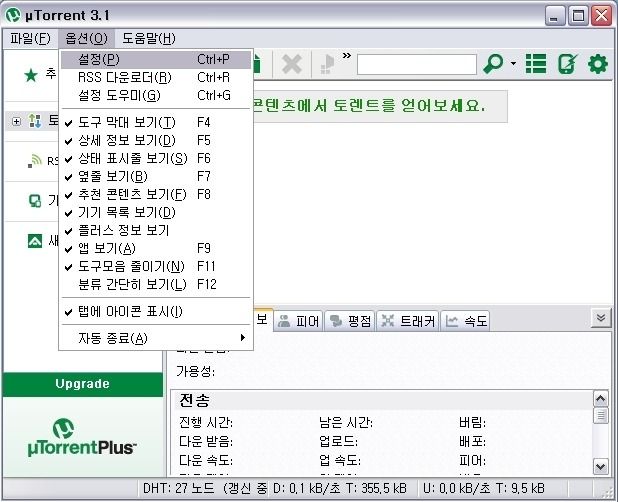
Task: Click the toolbar search input field
Action: pyautogui.click(x=417, y=64)
